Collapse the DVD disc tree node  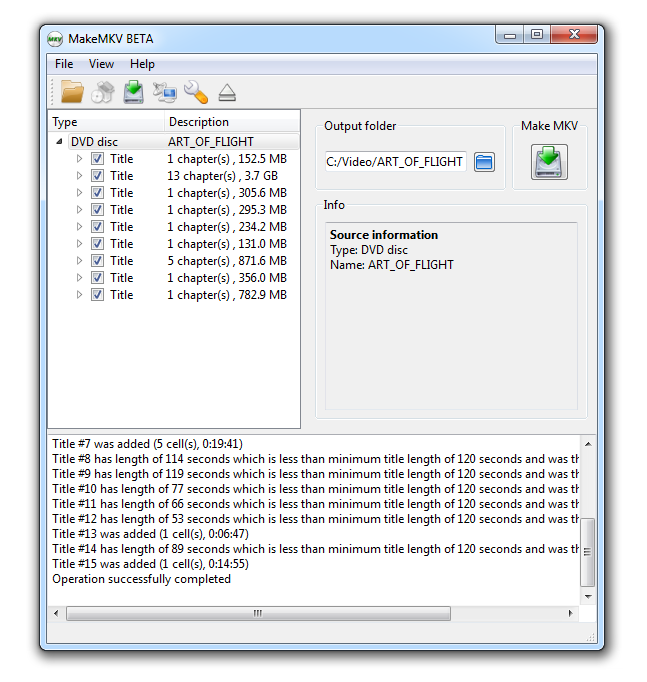[x=60, y=141]
